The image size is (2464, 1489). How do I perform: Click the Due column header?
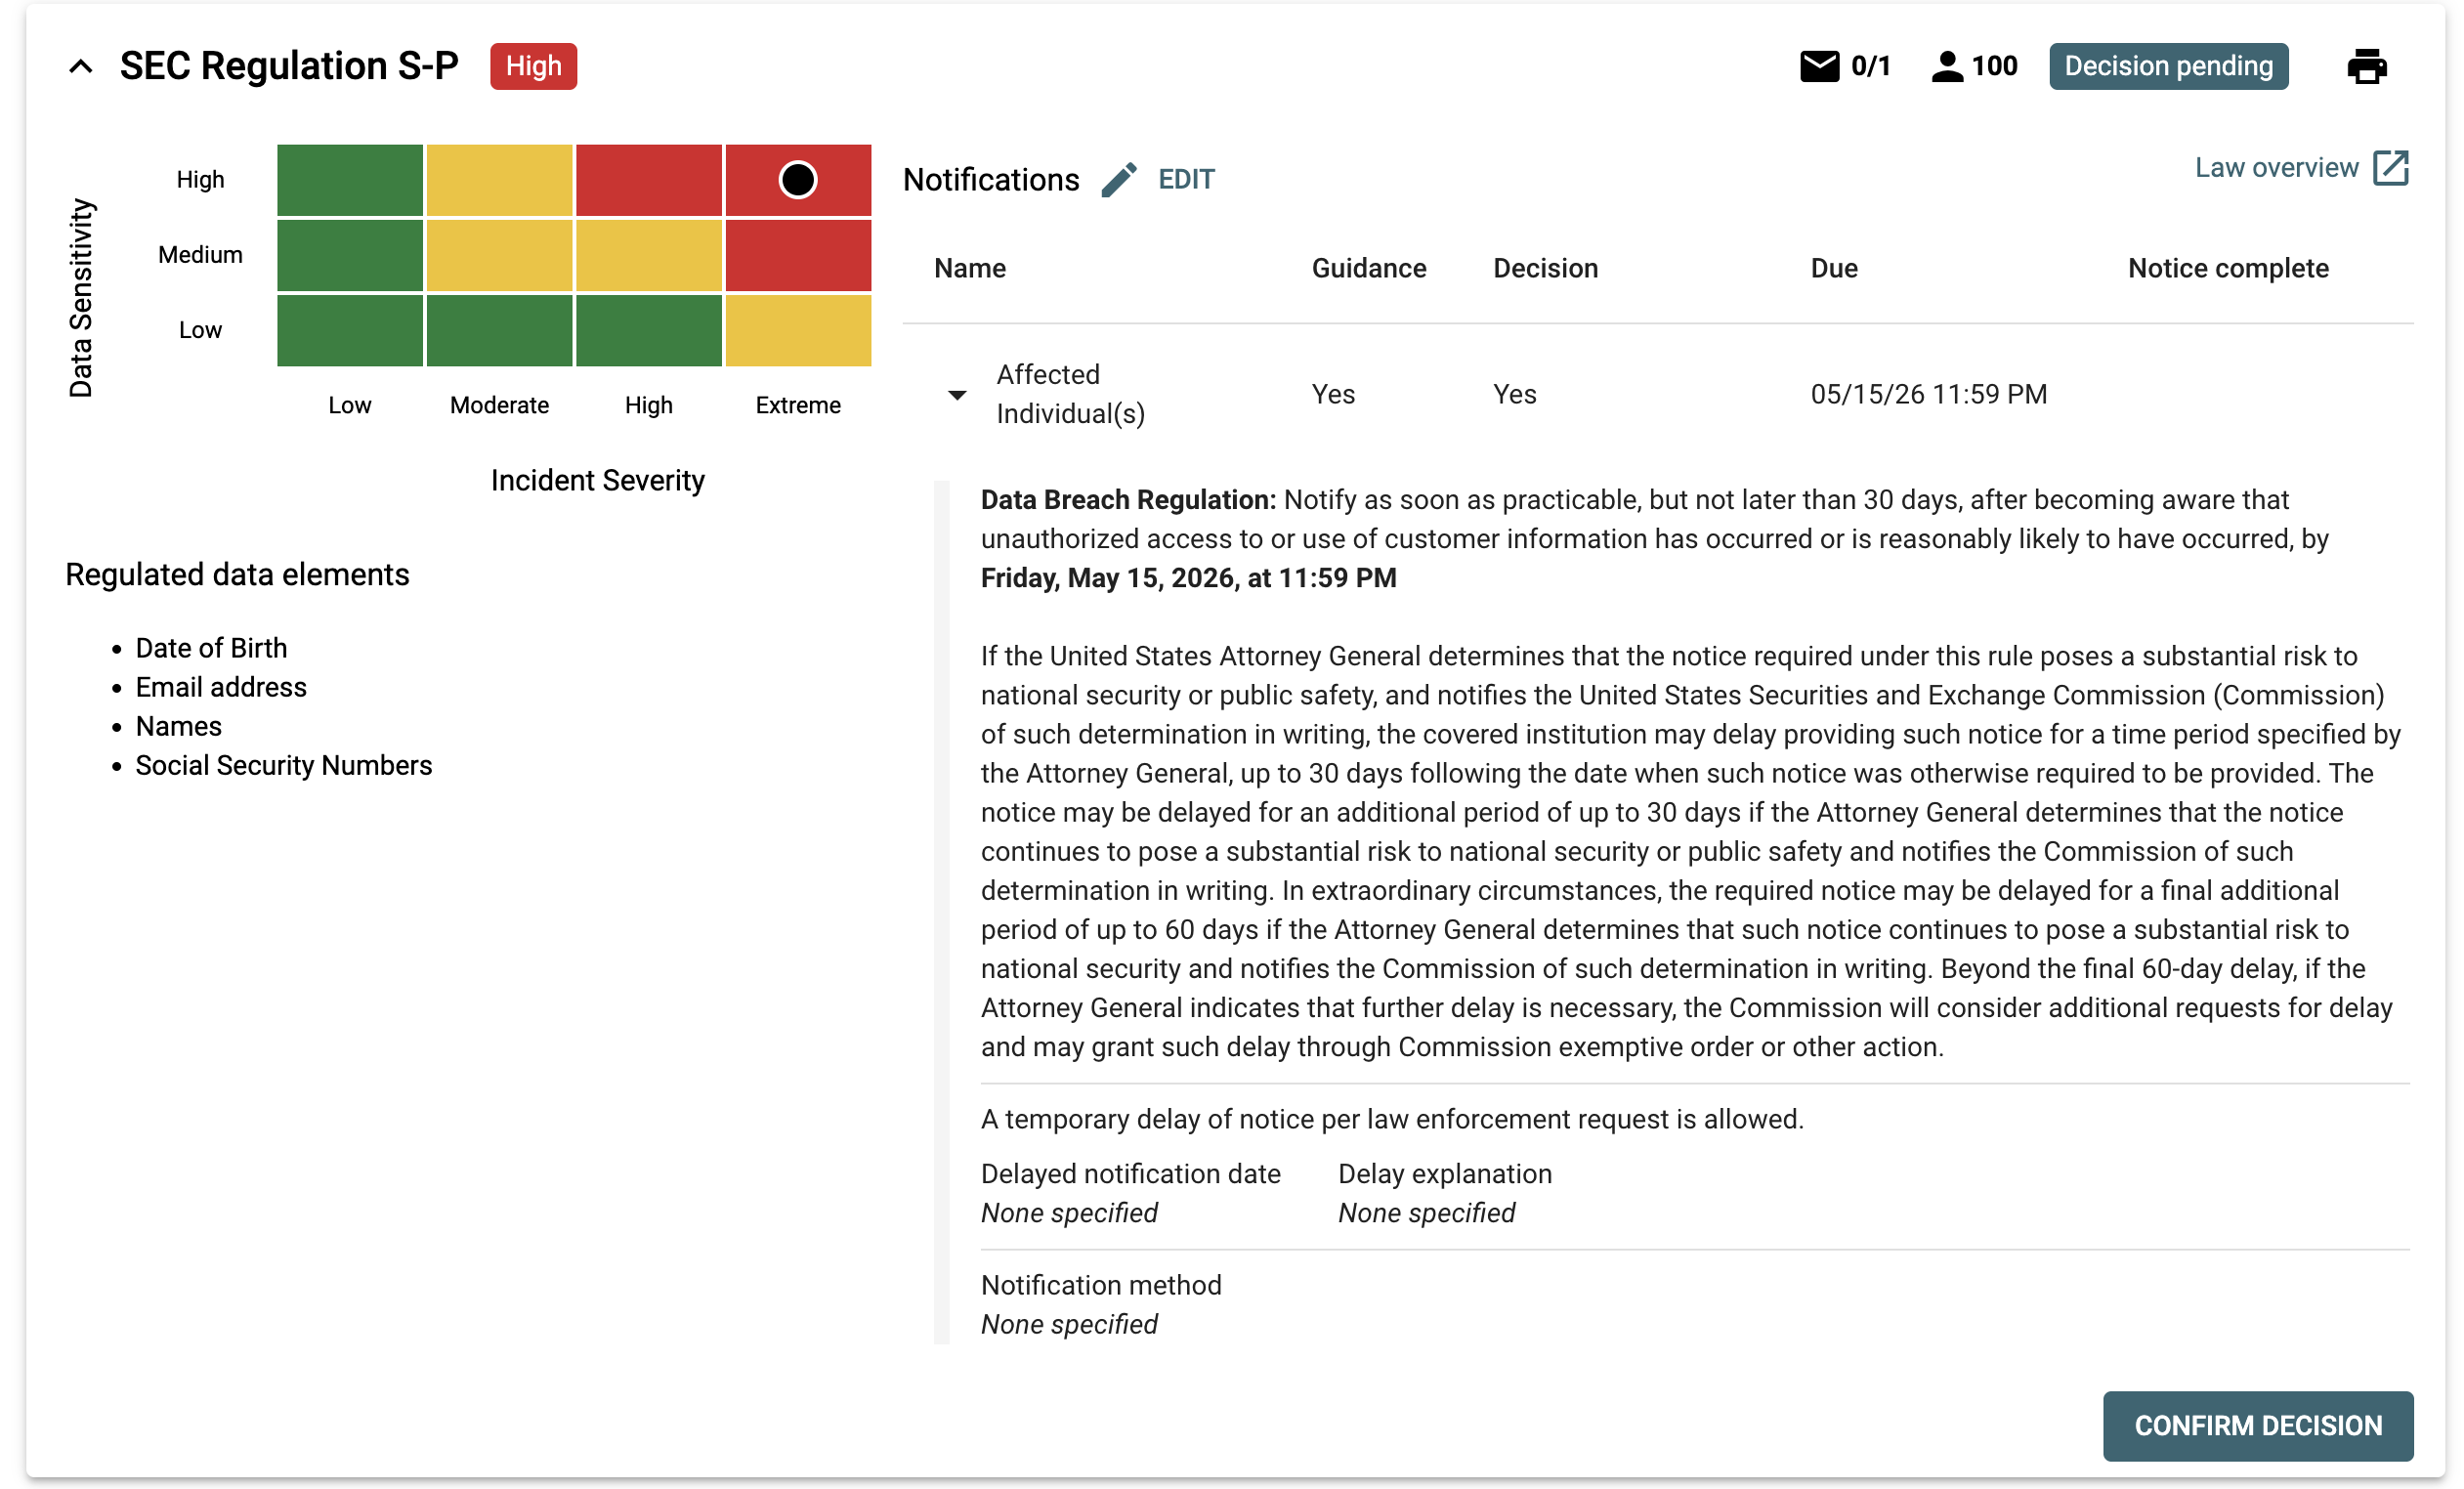(1833, 268)
